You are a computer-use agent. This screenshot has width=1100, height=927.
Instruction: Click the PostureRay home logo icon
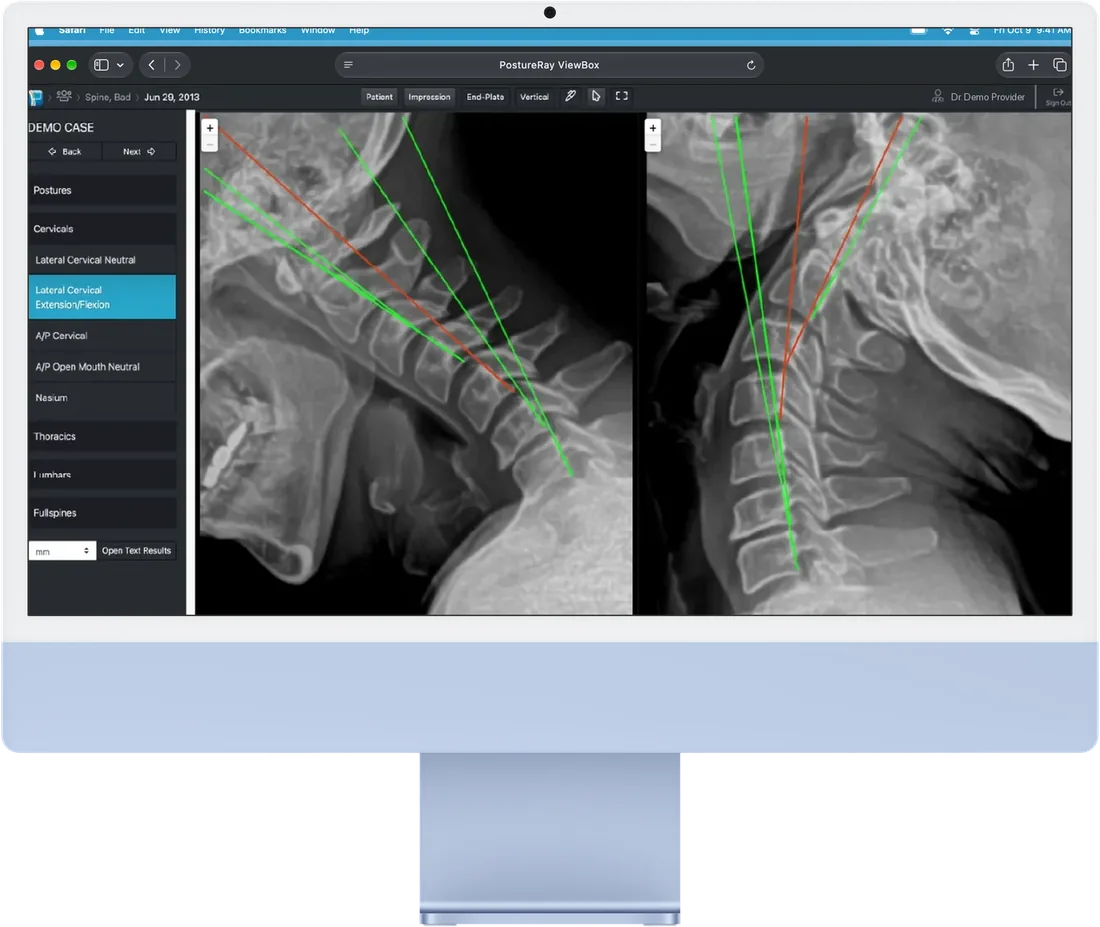click(x=35, y=98)
